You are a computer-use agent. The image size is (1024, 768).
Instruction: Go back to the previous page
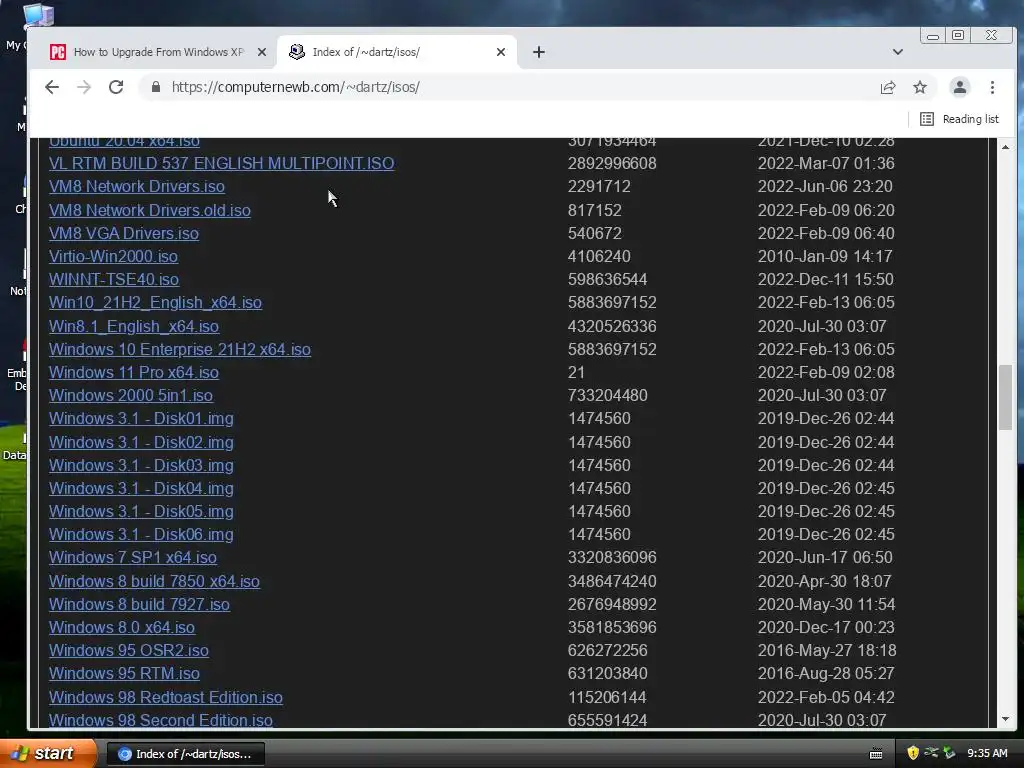[52, 87]
